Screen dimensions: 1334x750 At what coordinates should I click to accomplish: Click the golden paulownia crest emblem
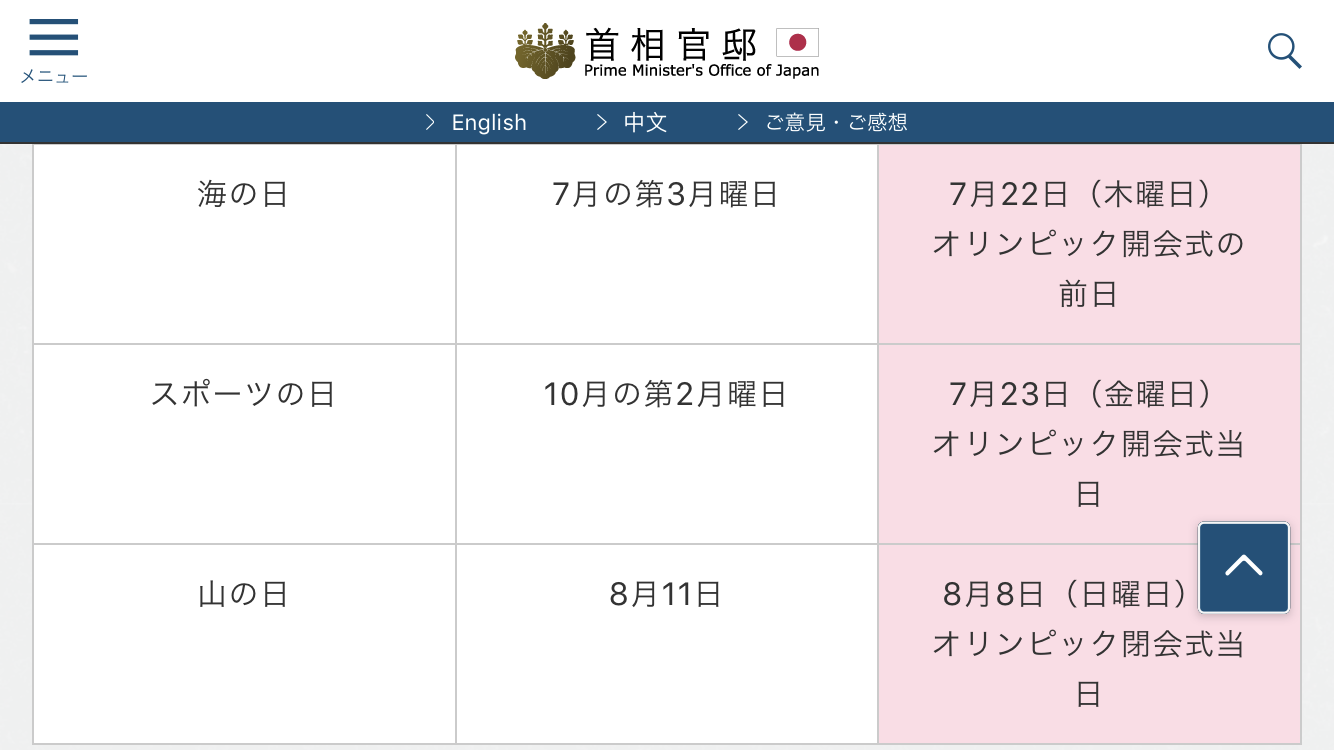pyautogui.click(x=545, y=51)
